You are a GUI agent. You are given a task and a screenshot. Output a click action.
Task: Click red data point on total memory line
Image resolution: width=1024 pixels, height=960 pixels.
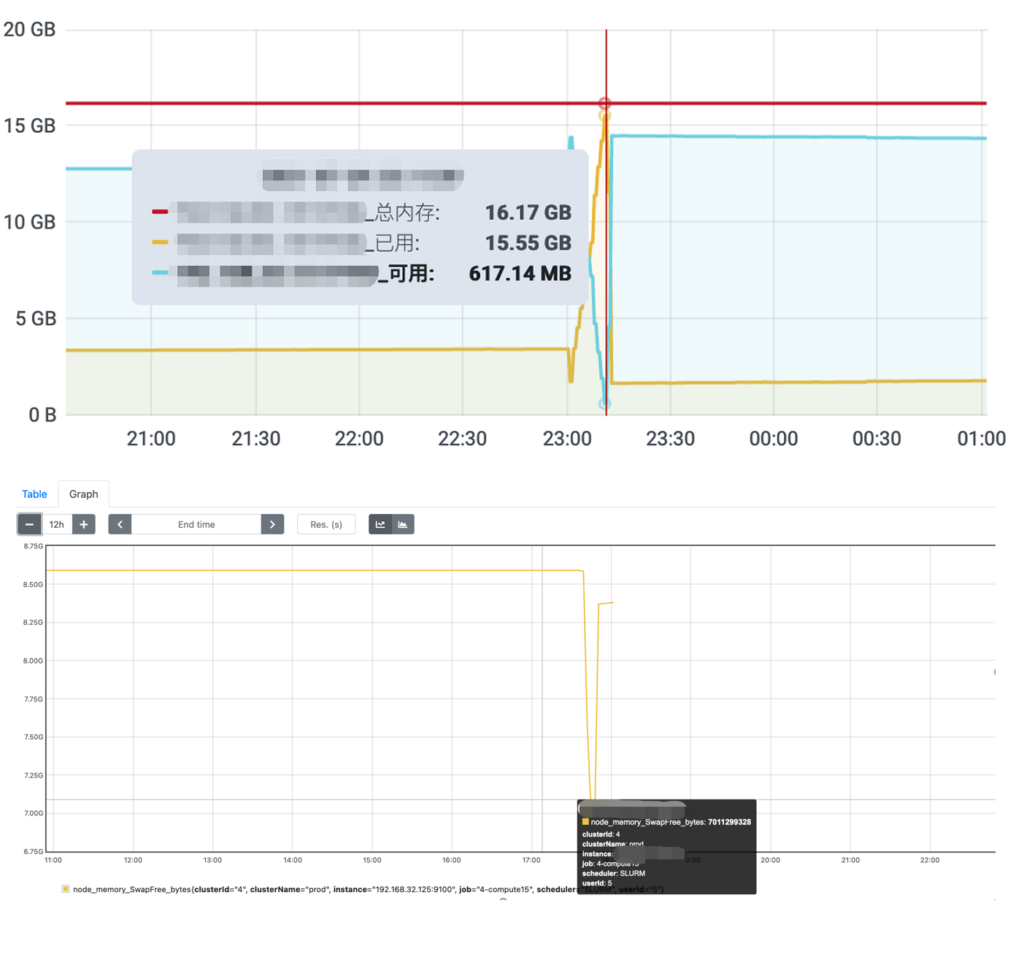604,103
